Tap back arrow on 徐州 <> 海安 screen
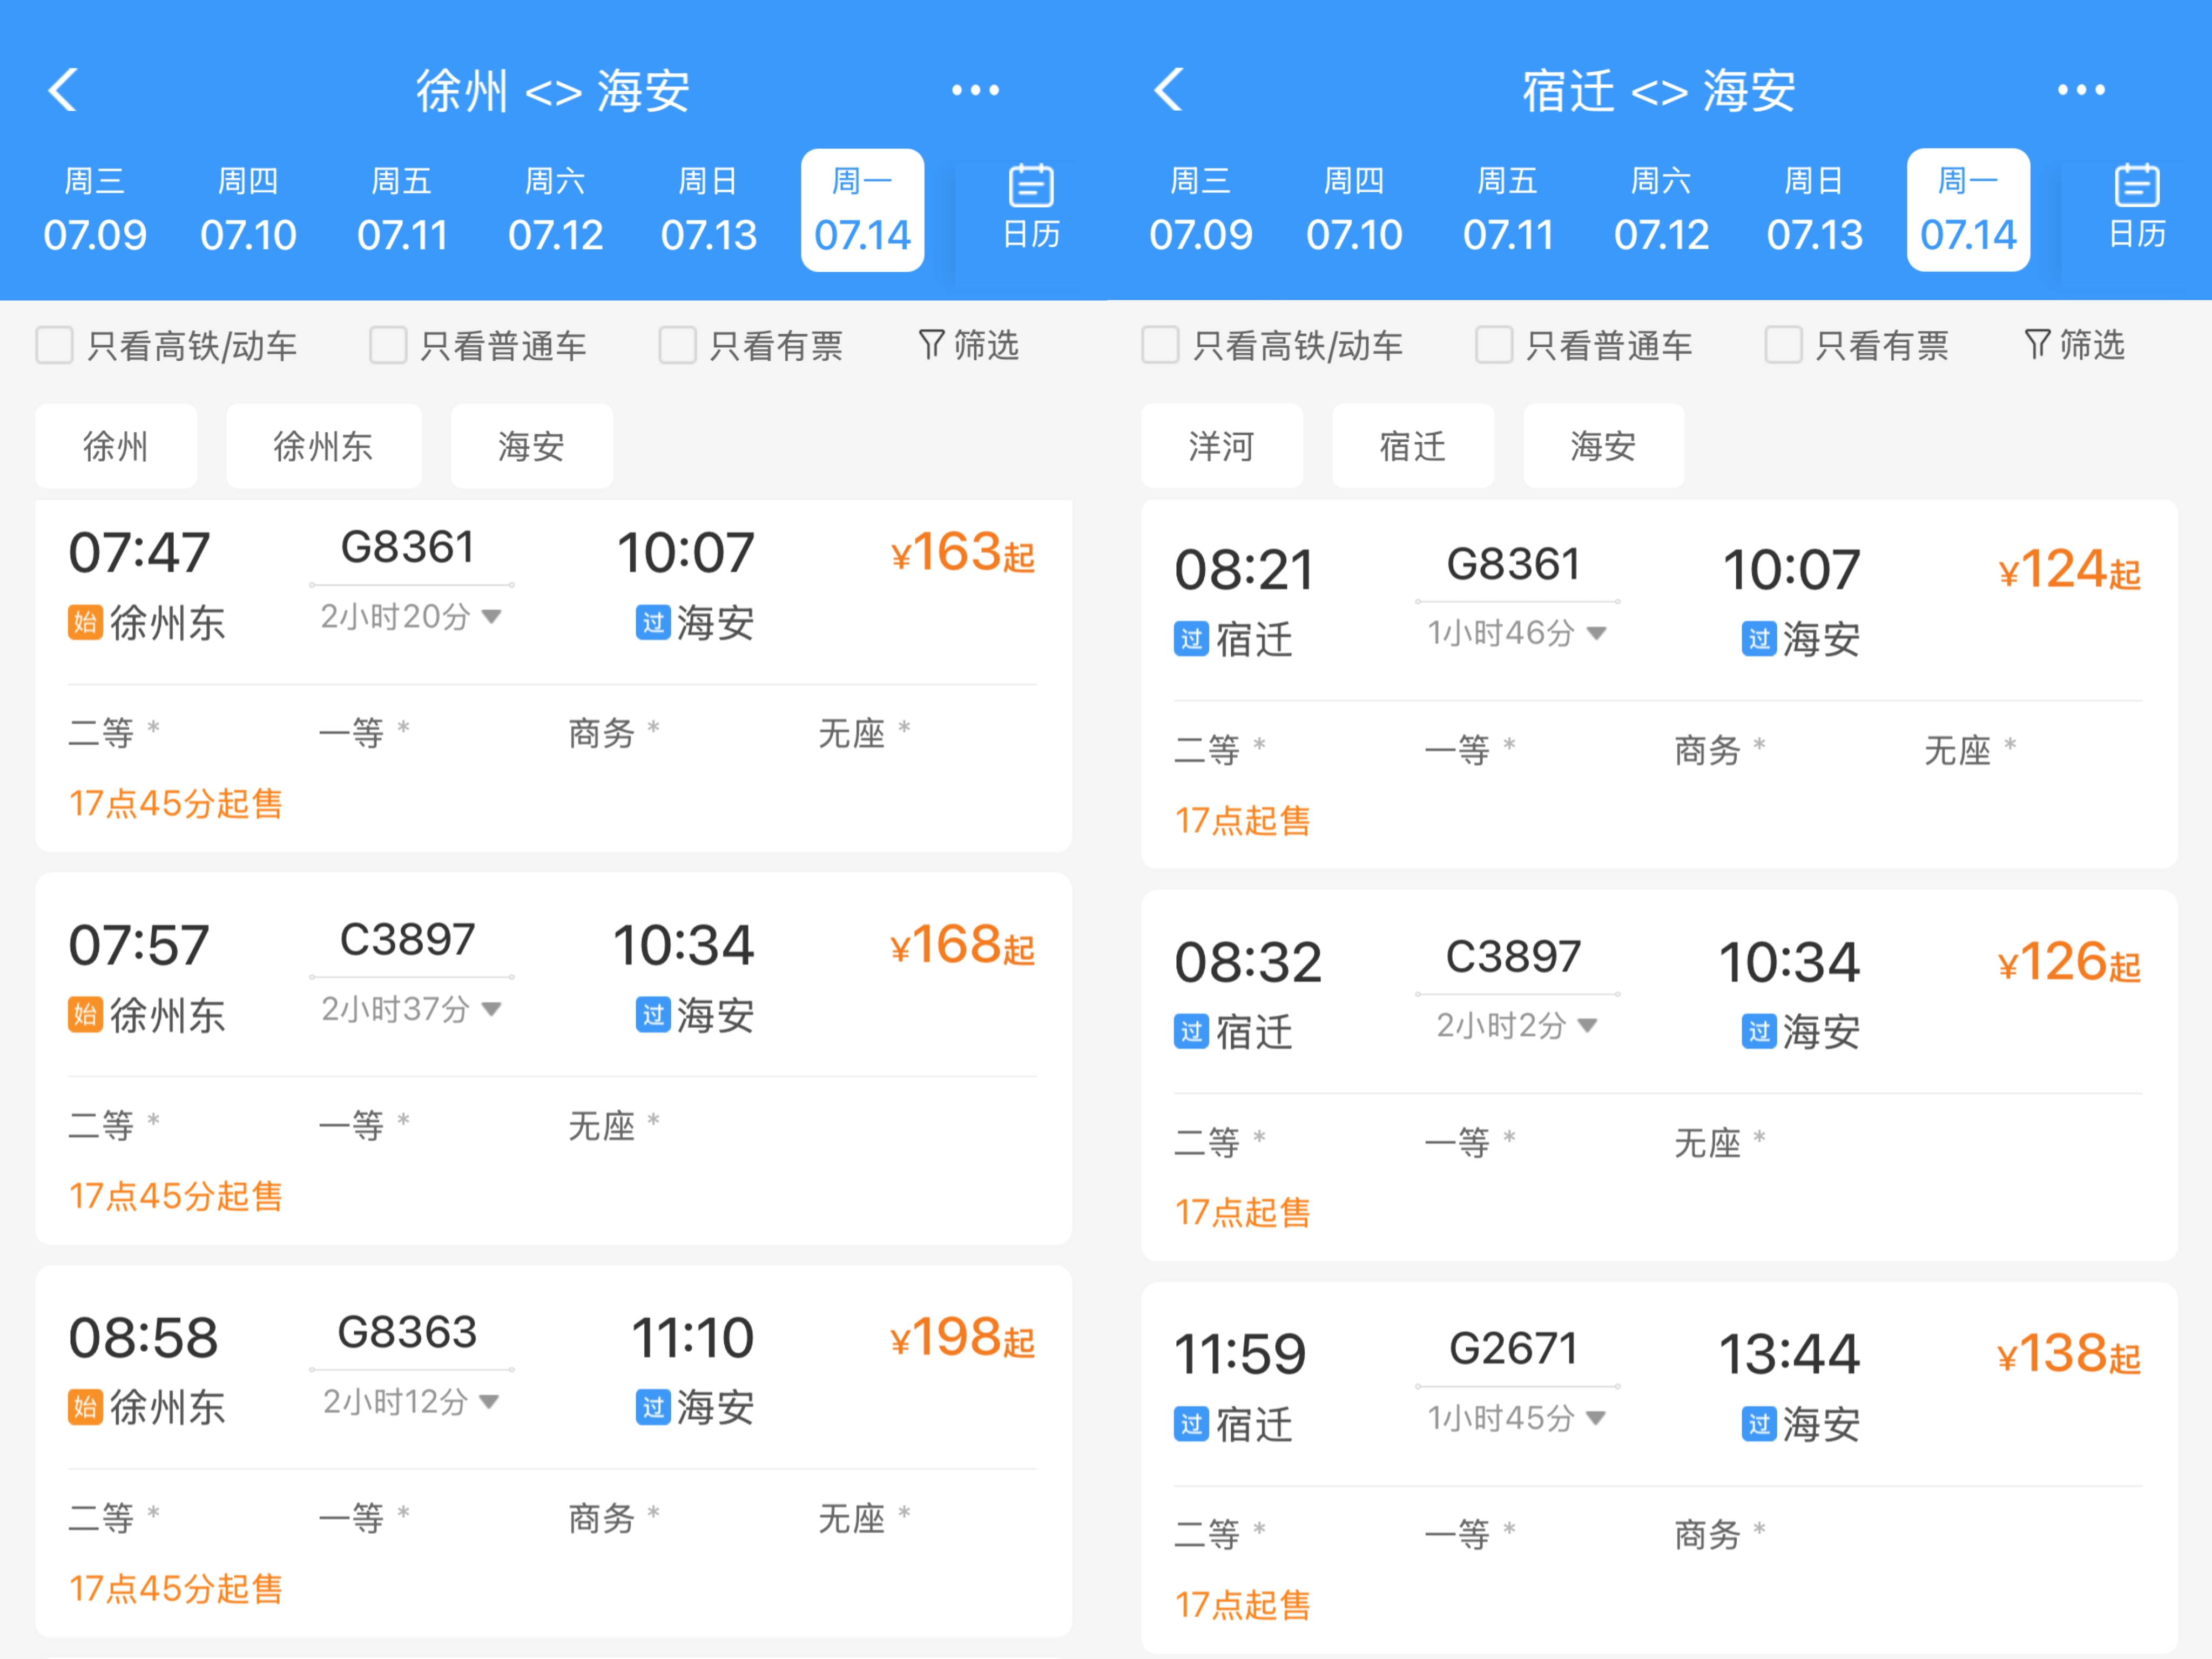The image size is (2212, 1659). click(63, 90)
